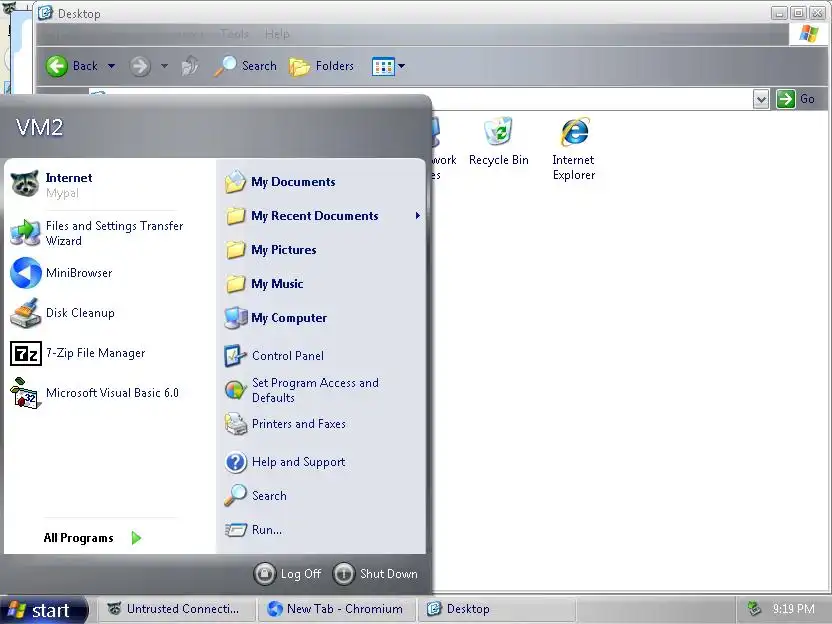Screen dimensions: 832x624
Task: Open My Computer
Action: (x=322, y=318)
